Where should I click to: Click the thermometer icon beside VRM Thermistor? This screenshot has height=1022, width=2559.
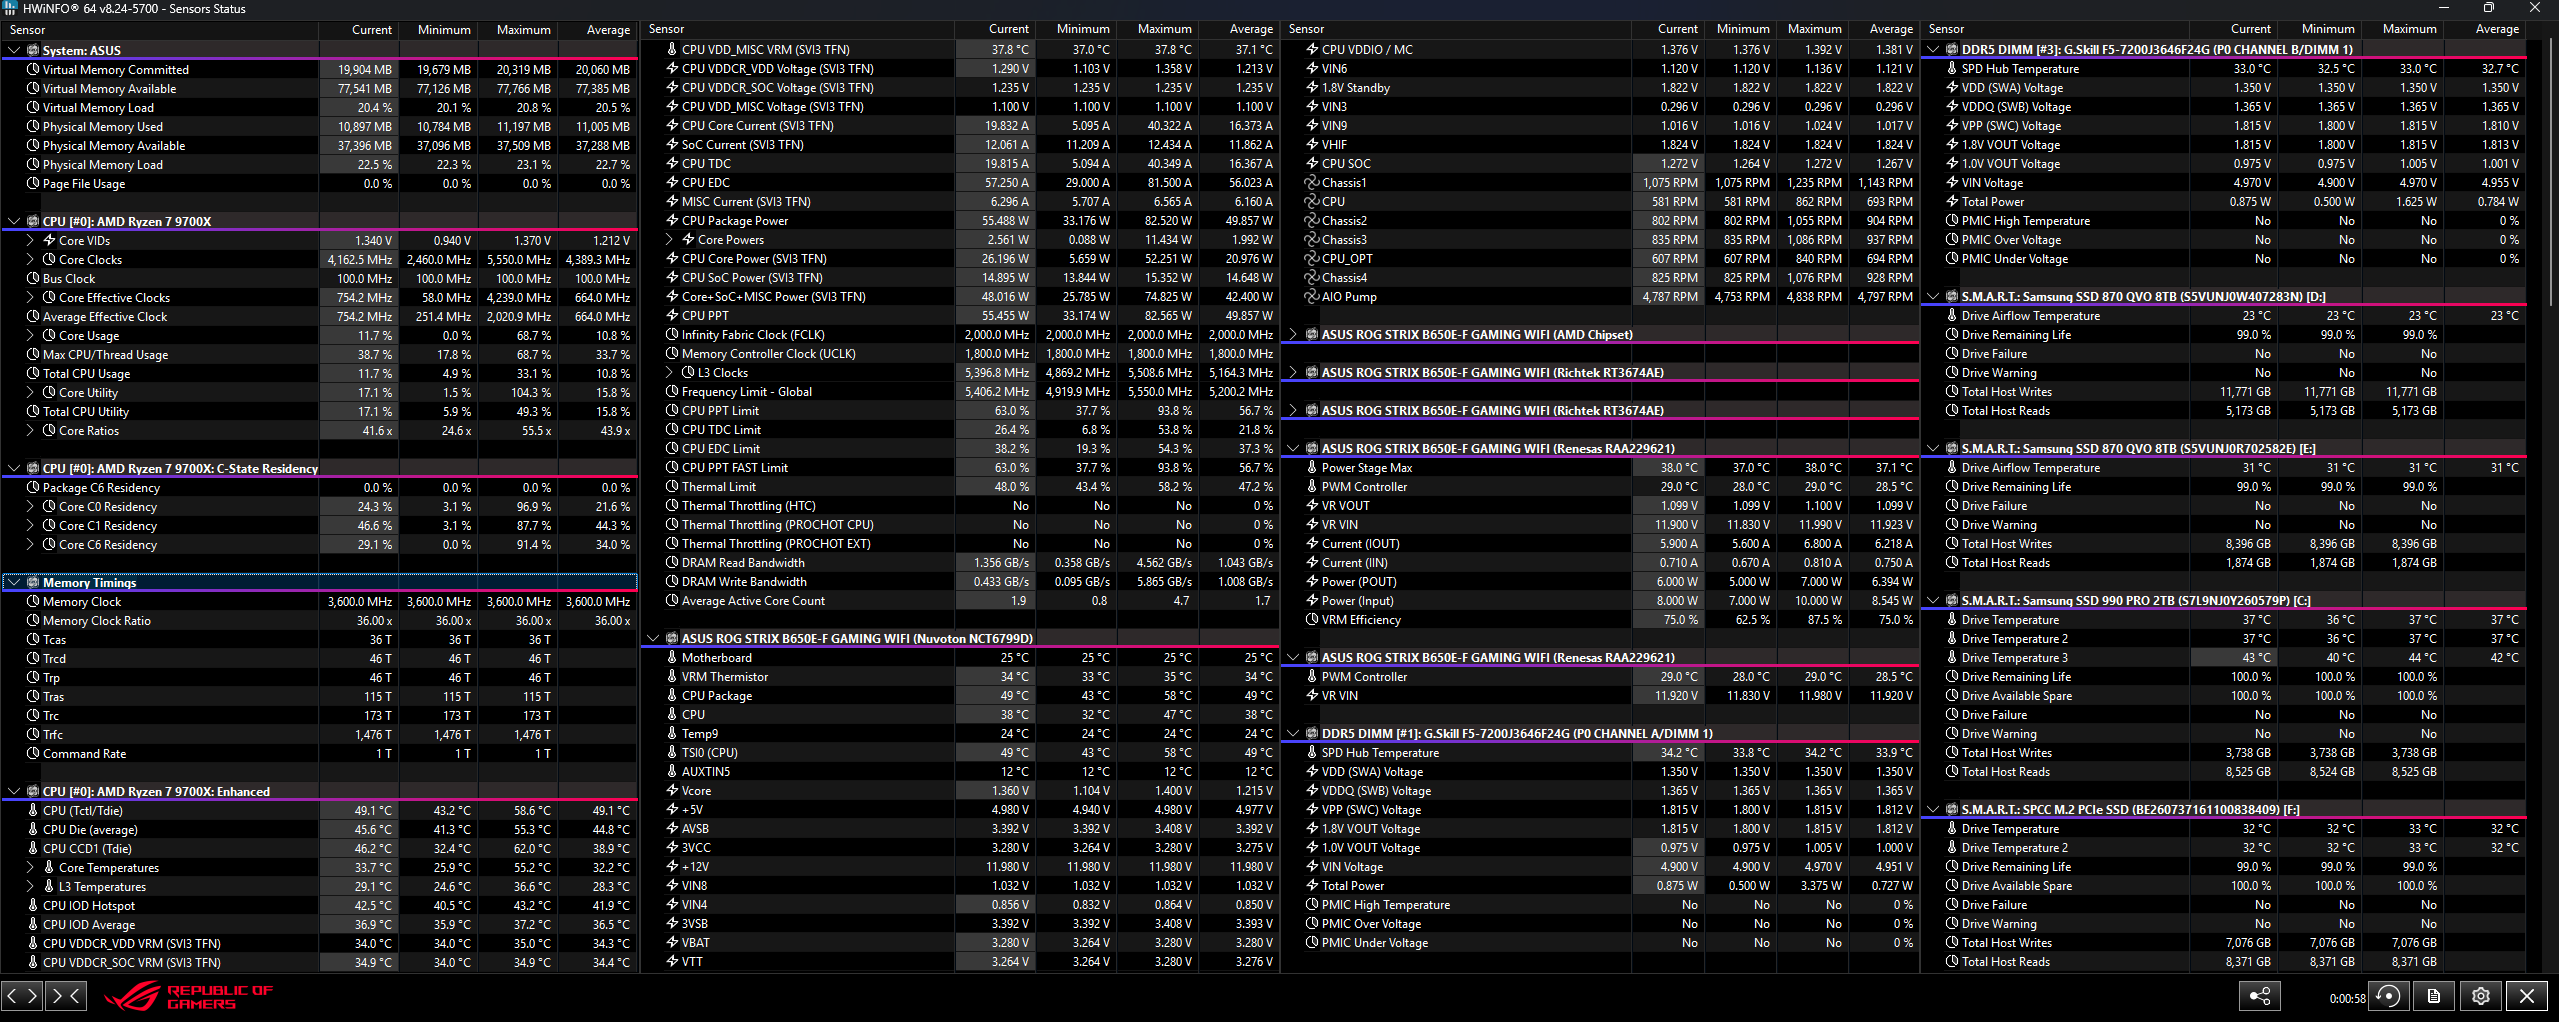click(672, 677)
